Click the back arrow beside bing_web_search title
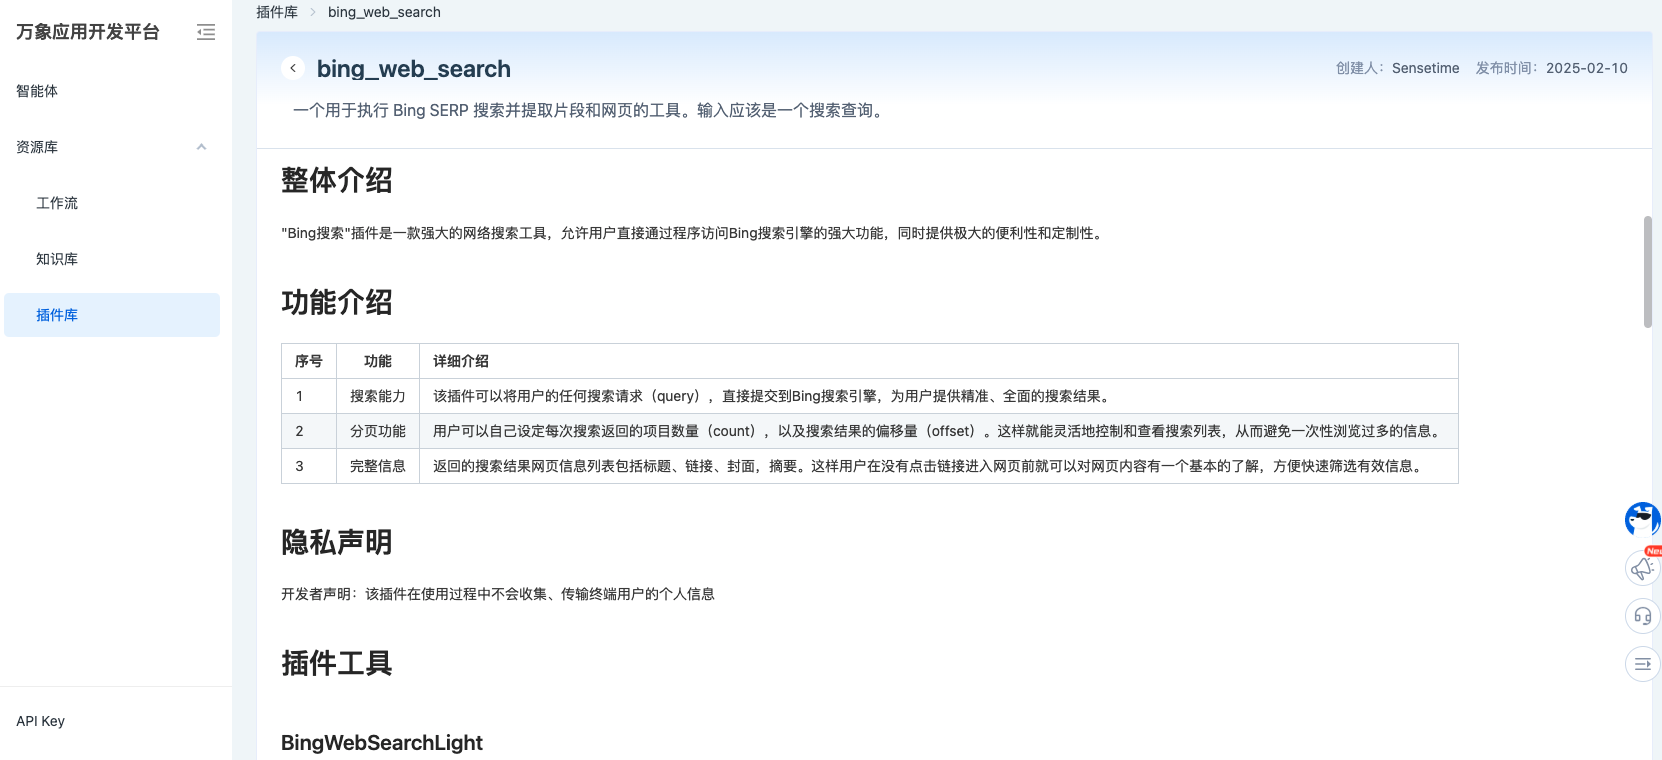 293,68
